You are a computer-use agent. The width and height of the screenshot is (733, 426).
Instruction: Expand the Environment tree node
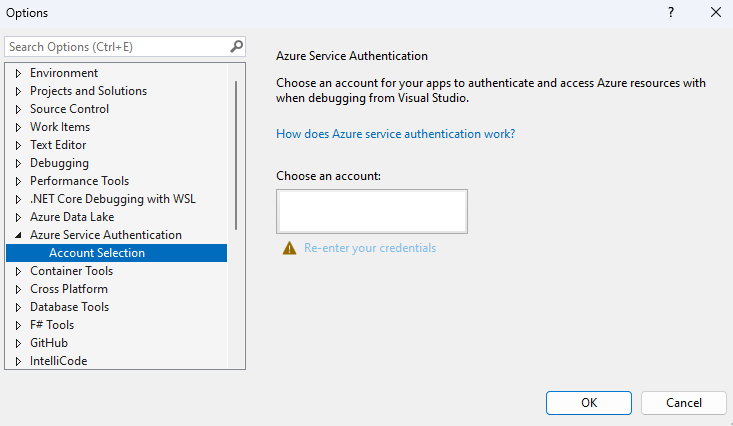(18, 73)
